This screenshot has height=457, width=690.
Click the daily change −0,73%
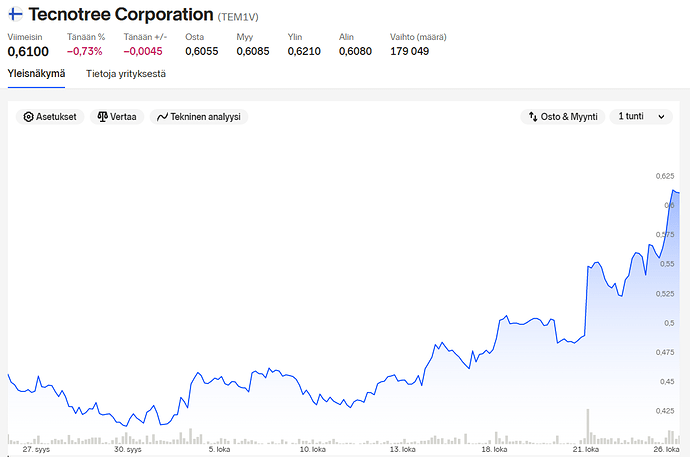pyautogui.click(x=84, y=51)
